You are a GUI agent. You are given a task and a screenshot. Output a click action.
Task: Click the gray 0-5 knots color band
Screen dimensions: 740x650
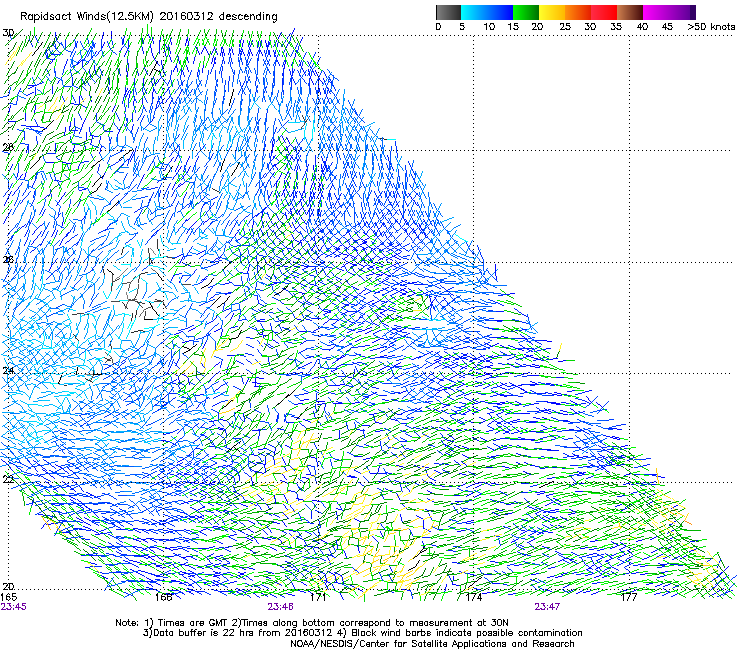(x=448, y=12)
